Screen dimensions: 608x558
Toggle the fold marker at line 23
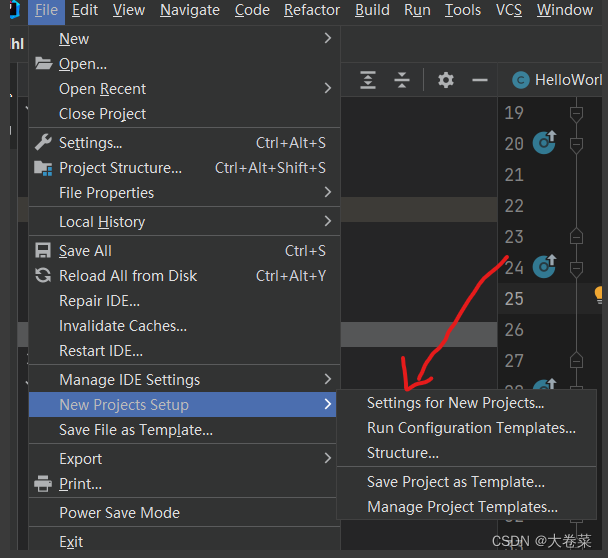576,236
